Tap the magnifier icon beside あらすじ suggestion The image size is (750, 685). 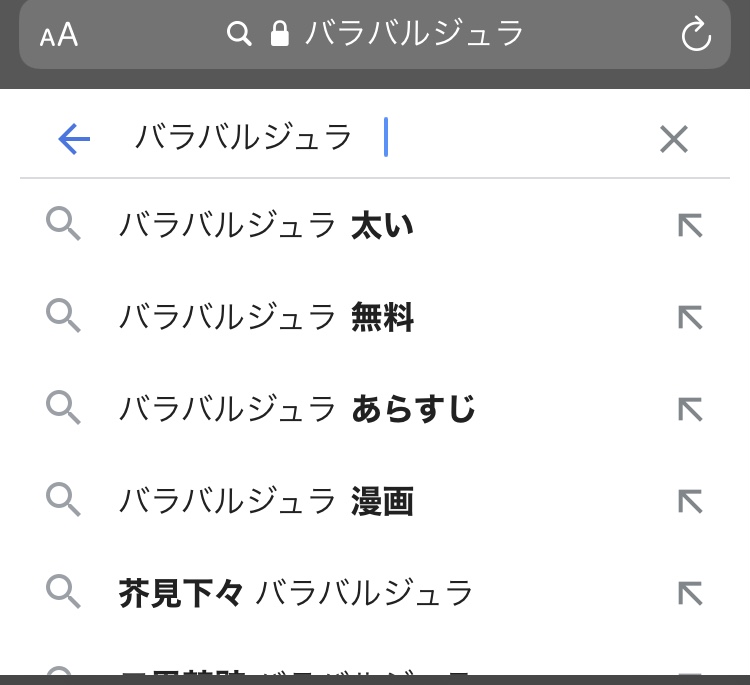click(x=63, y=407)
